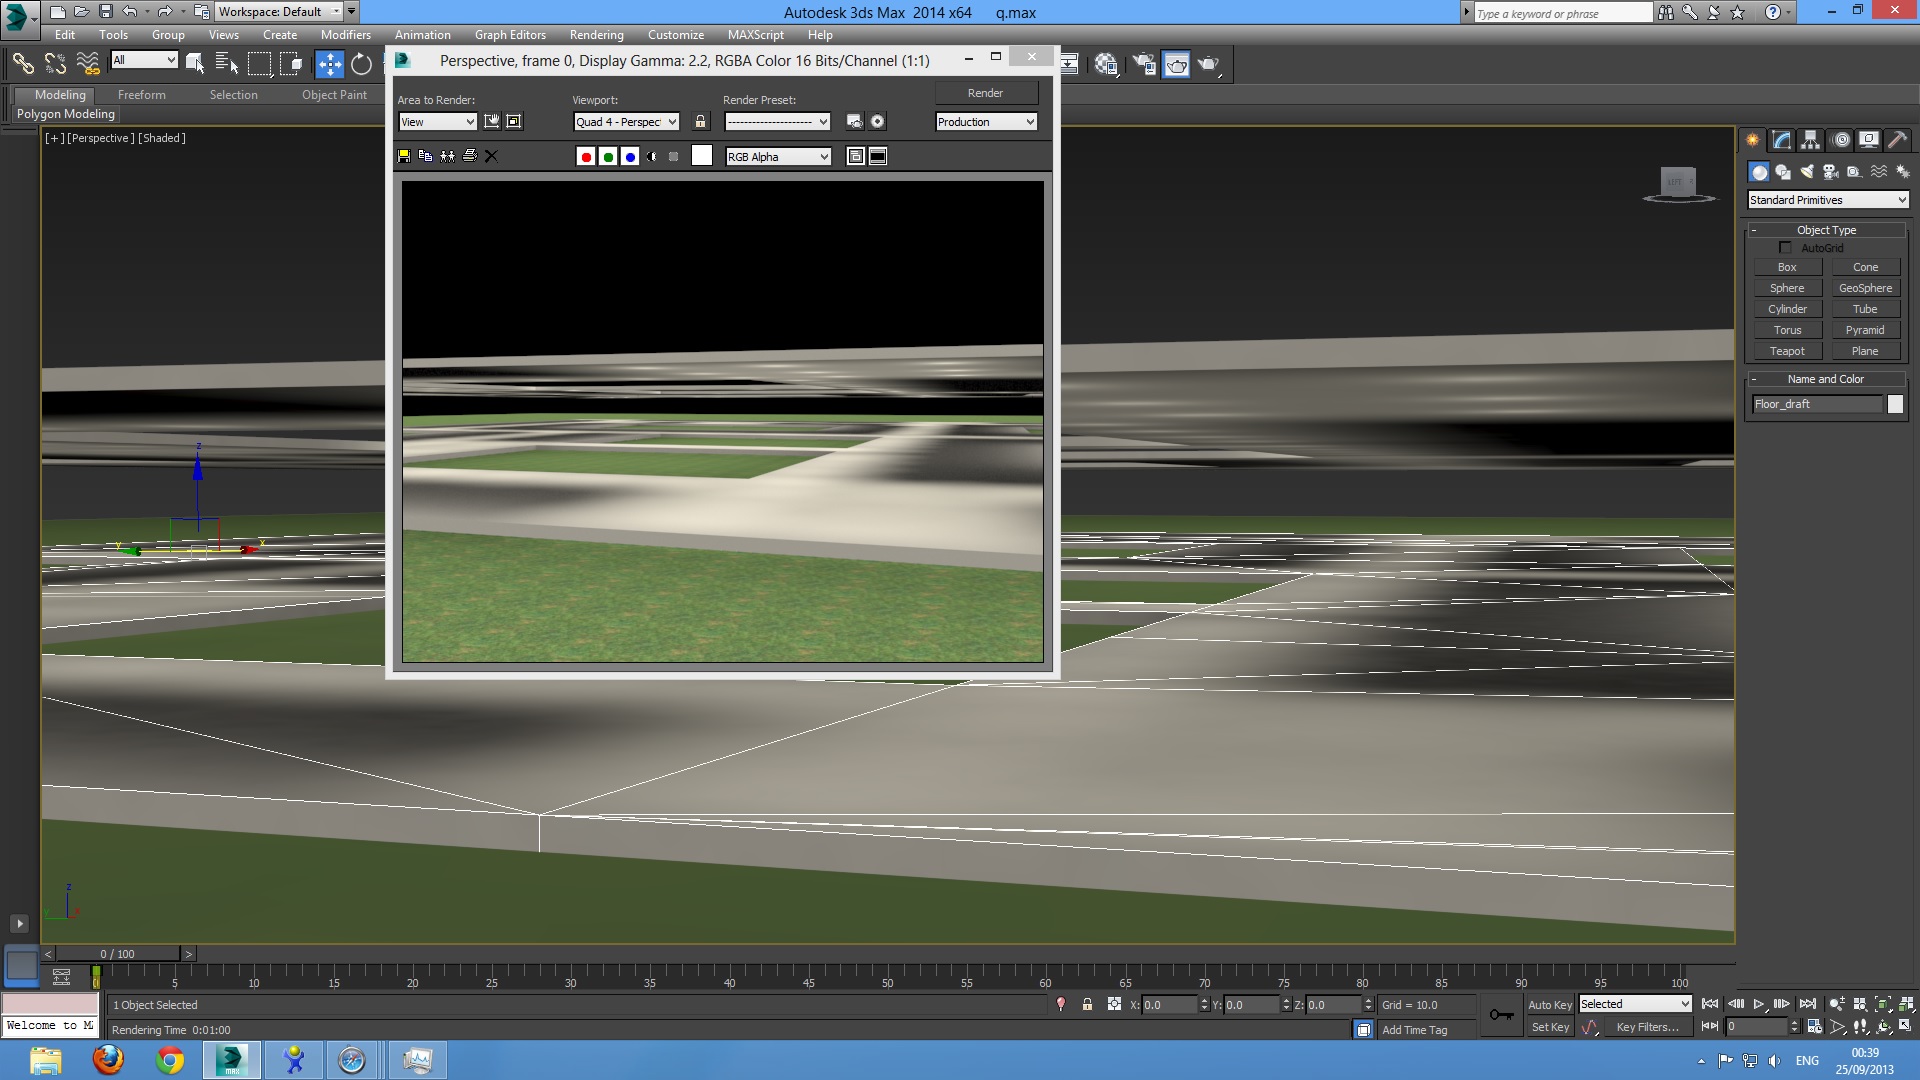Save the rendered image with the disk icon
This screenshot has height=1080, width=1920.
[x=404, y=156]
